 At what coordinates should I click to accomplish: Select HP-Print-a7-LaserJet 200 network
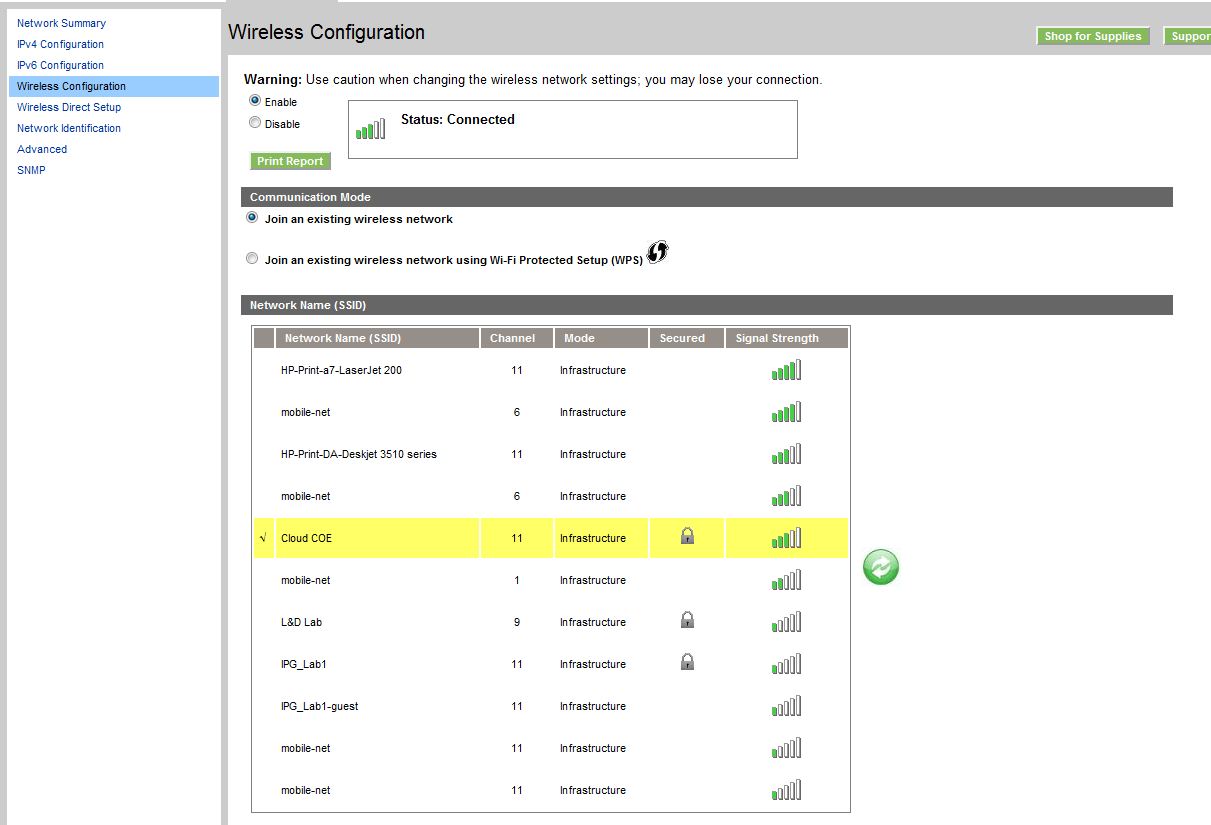pos(341,370)
